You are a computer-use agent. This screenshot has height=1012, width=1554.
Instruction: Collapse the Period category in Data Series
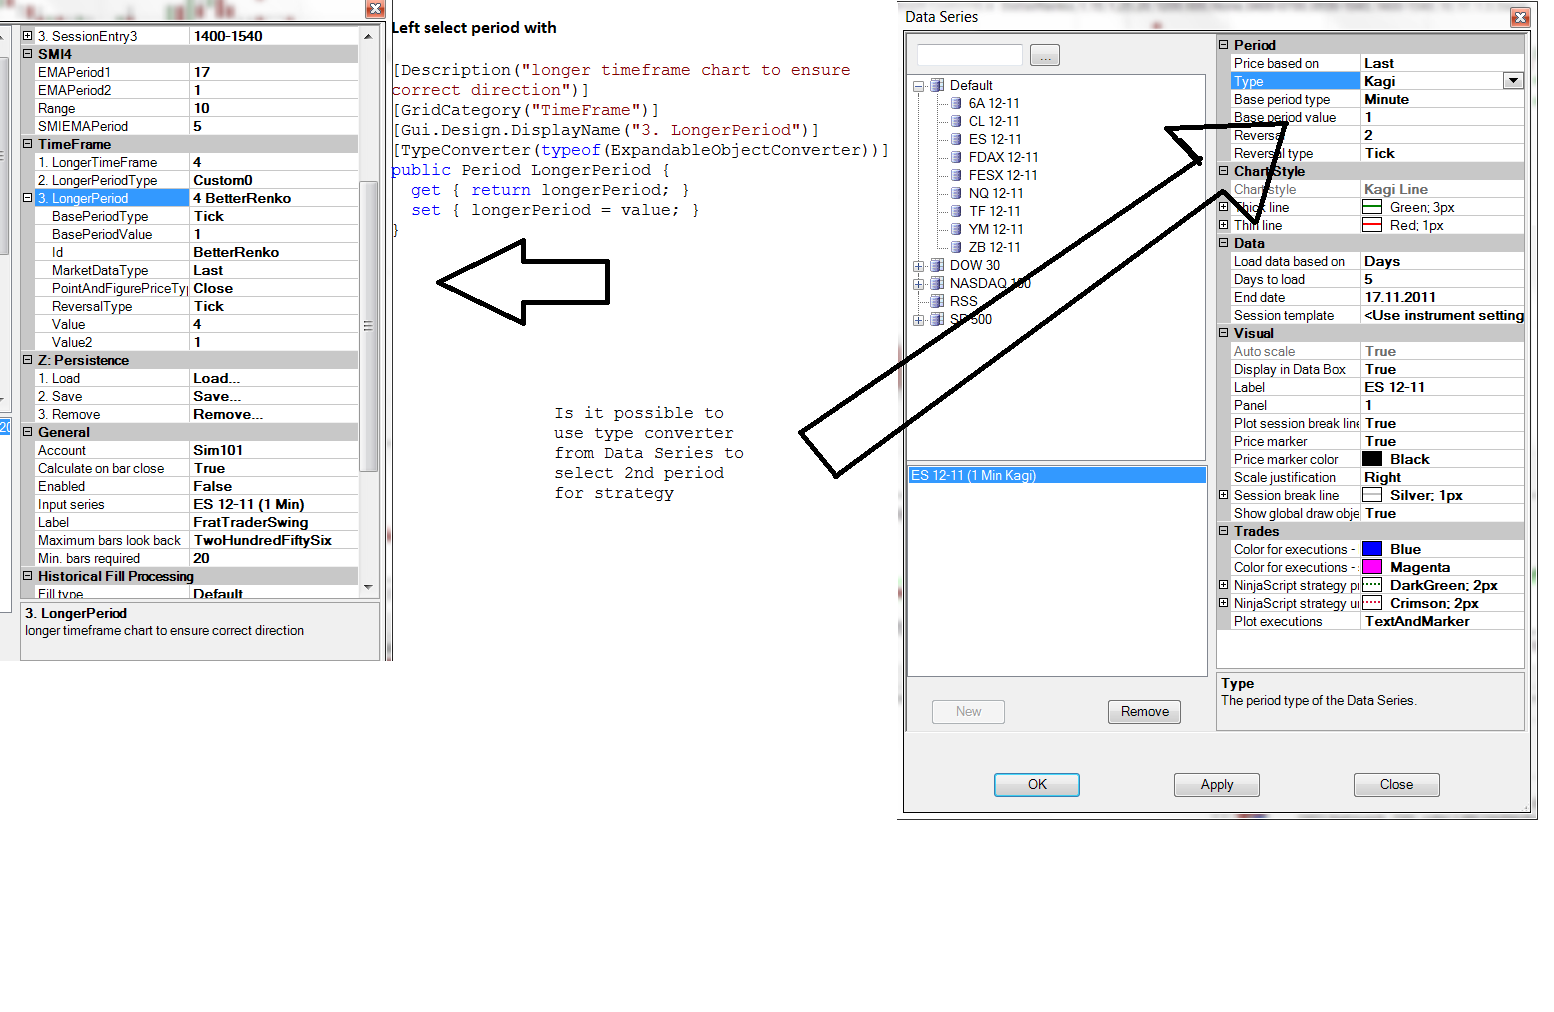(x=1223, y=45)
